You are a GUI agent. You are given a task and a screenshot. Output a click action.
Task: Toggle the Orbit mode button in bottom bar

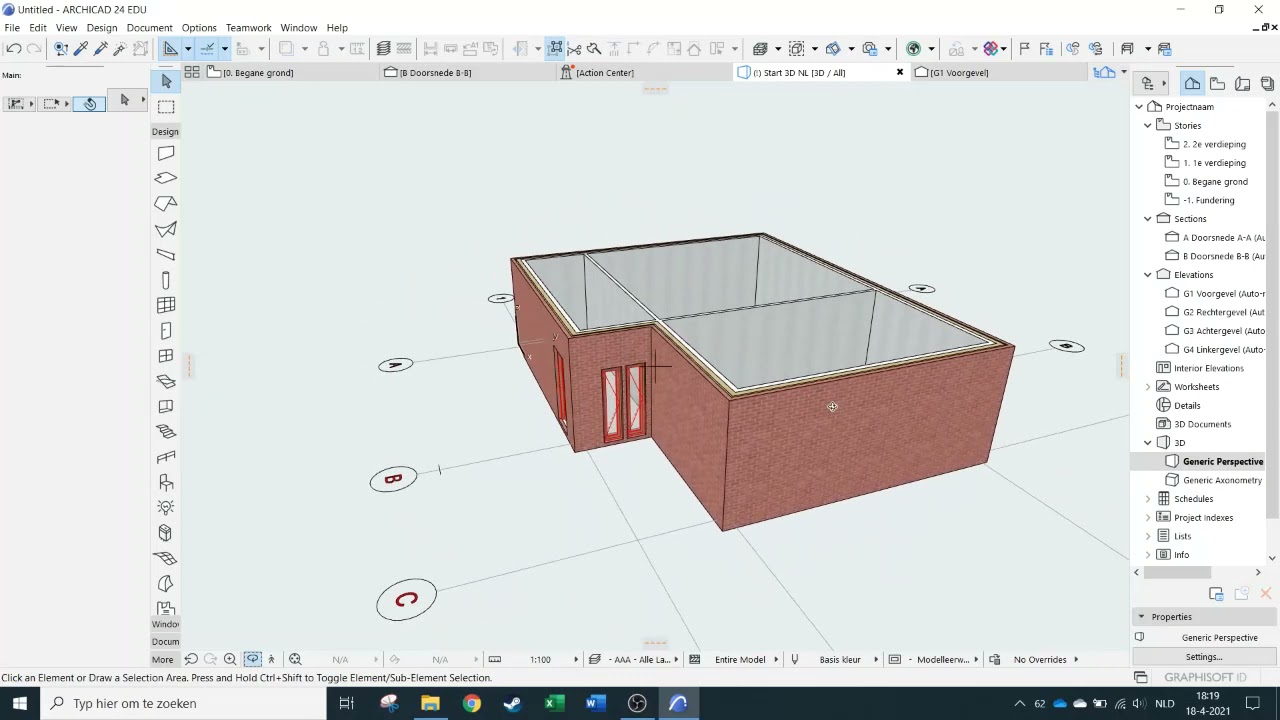(x=252, y=659)
